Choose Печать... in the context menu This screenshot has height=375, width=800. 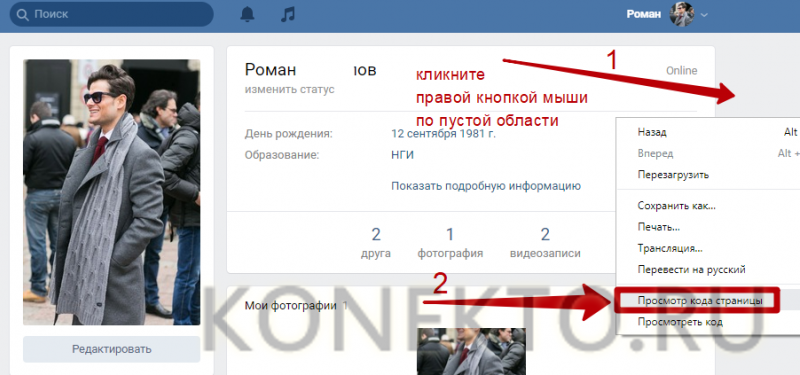click(658, 228)
